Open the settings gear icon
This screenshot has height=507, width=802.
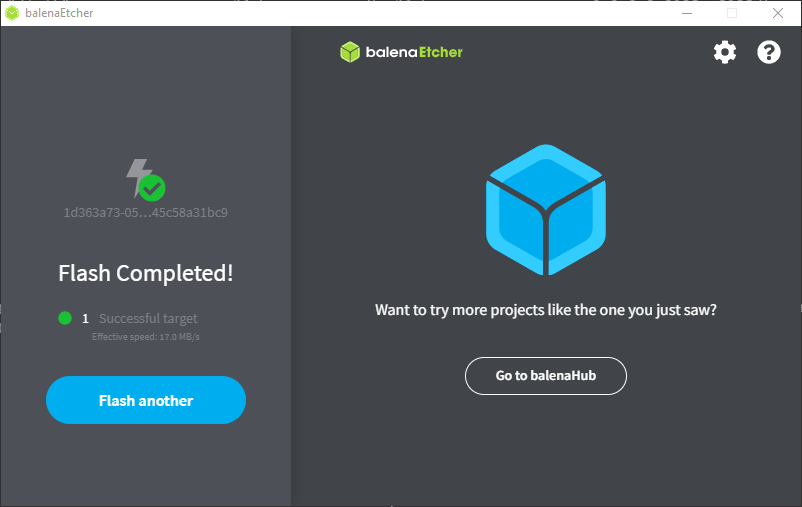(x=724, y=52)
